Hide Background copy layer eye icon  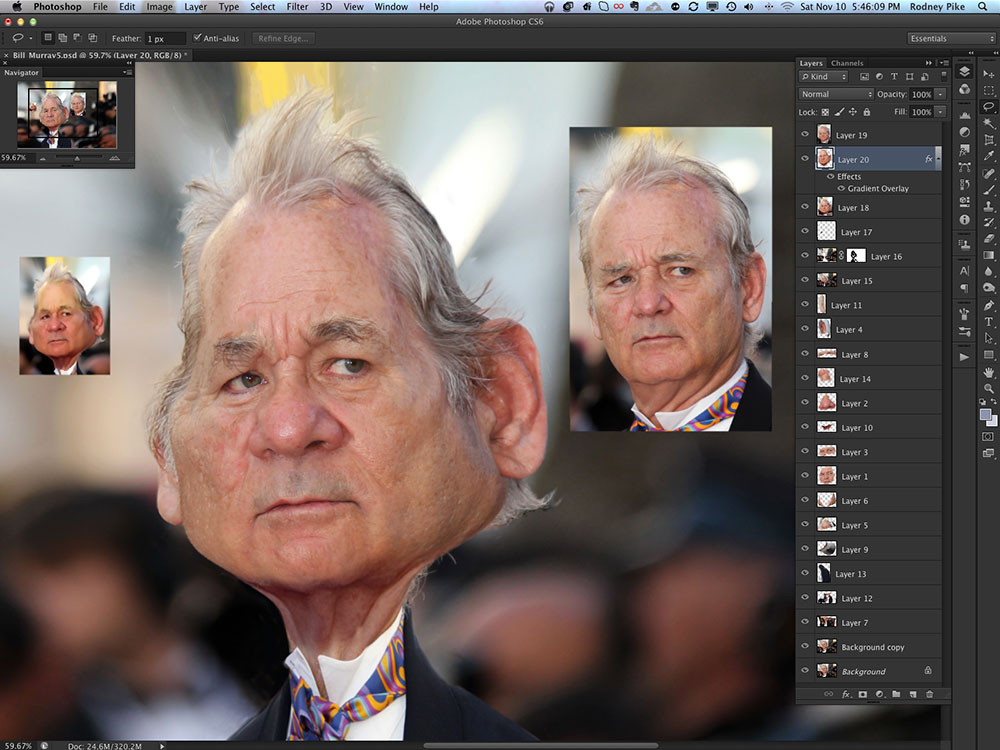coord(805,646)
